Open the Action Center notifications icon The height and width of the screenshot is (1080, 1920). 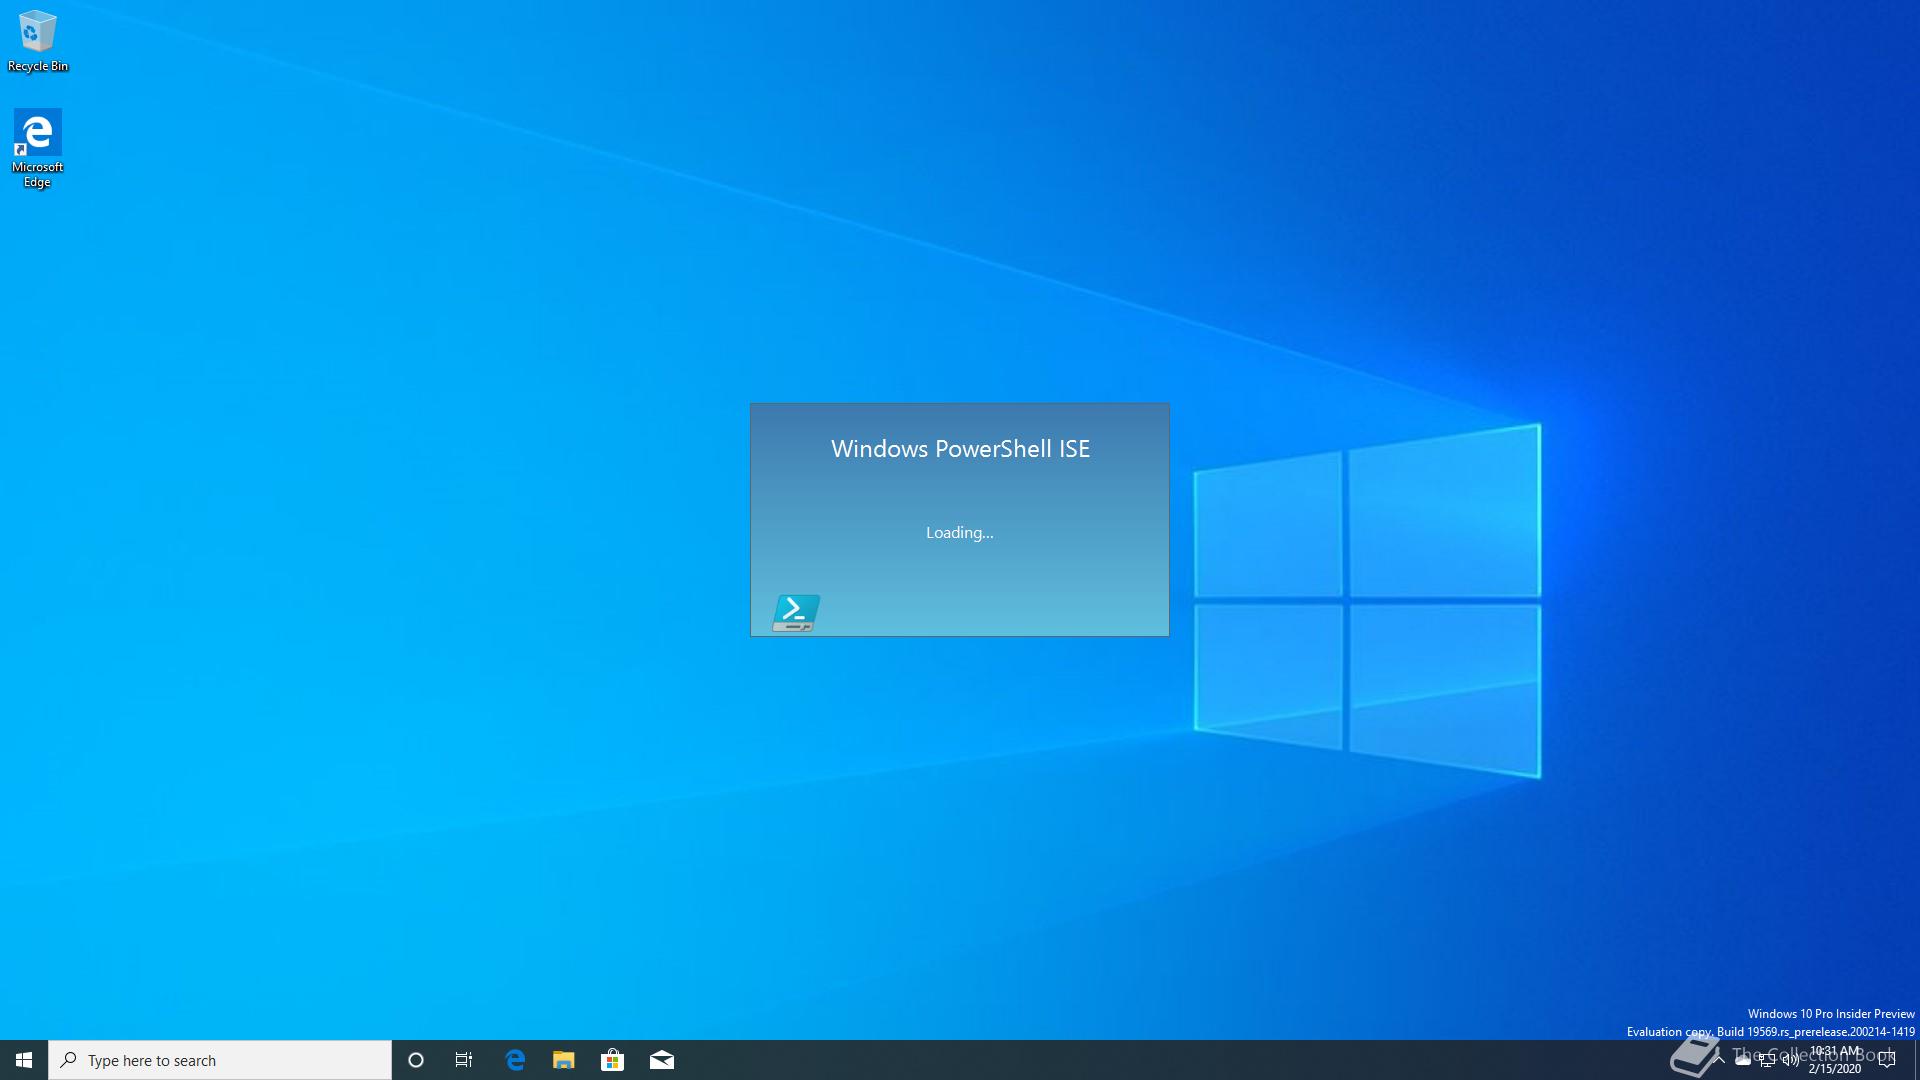pyautogui.click(x=1887, y=1060)
